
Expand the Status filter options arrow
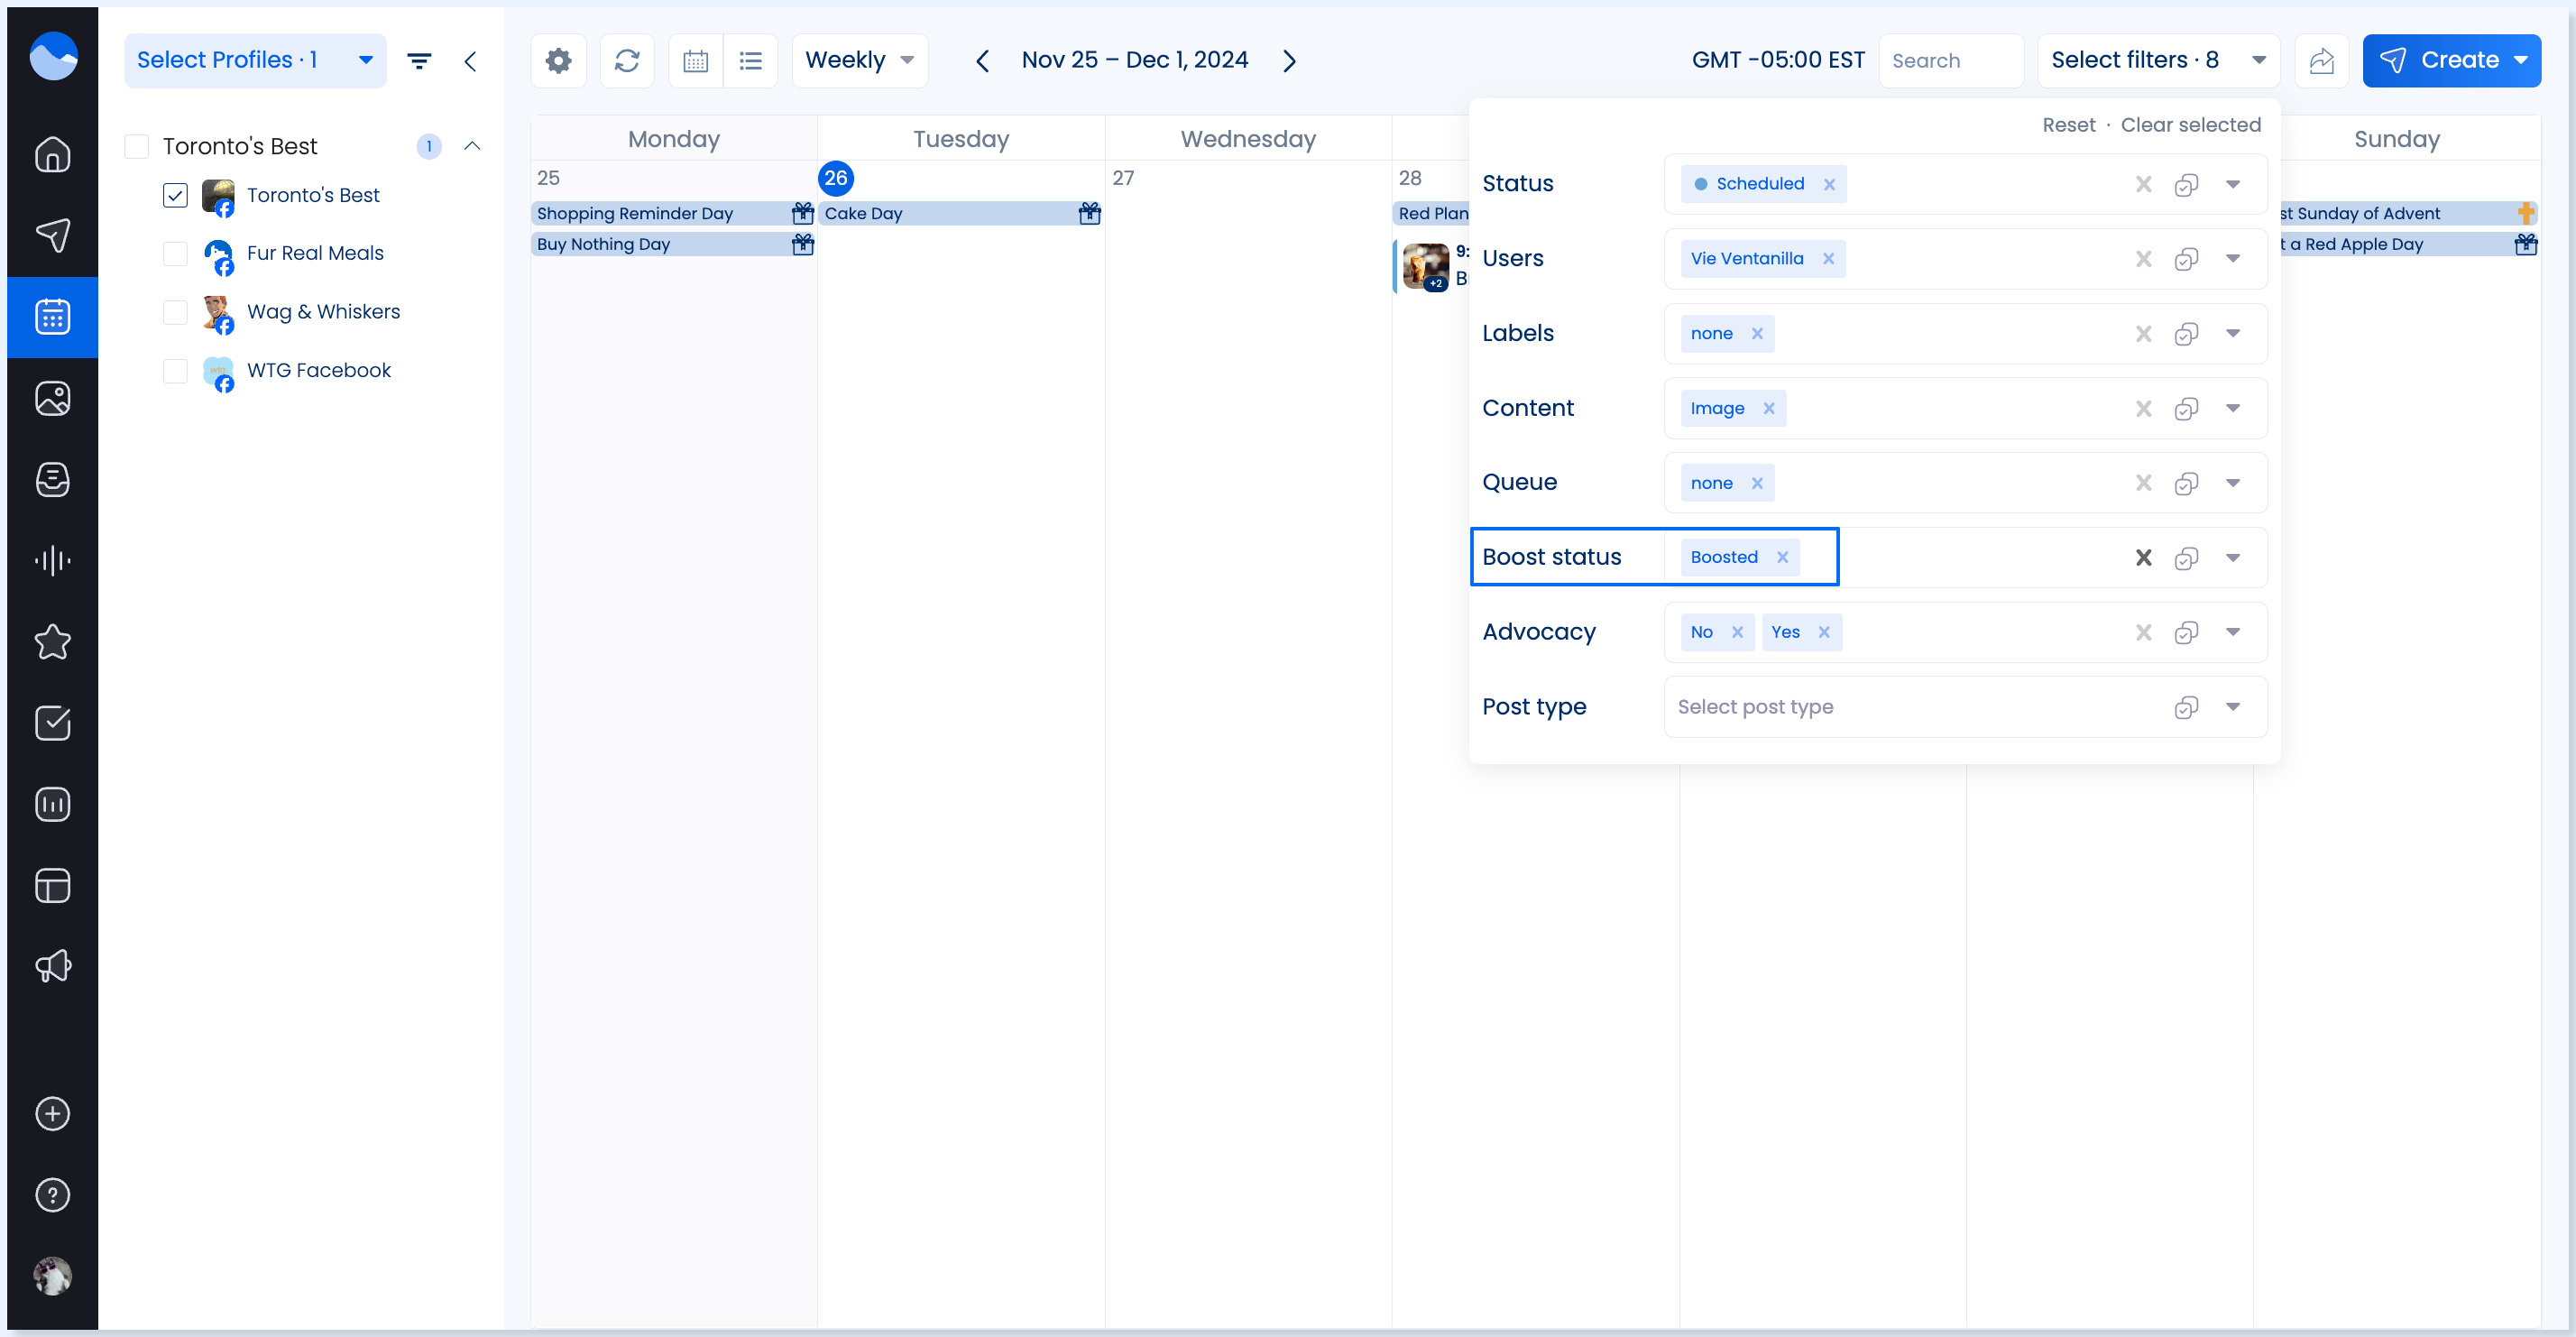[2232, 184]
